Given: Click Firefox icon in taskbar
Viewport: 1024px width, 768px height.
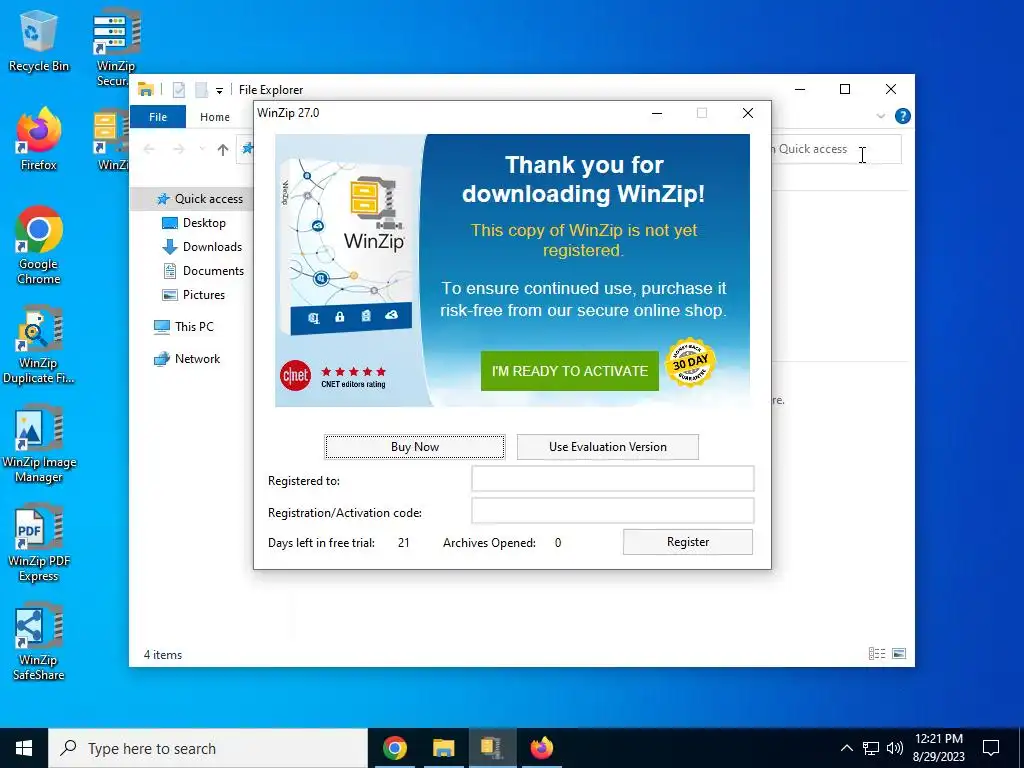Looking at the screenshot, I should click(x=541, y=748).
